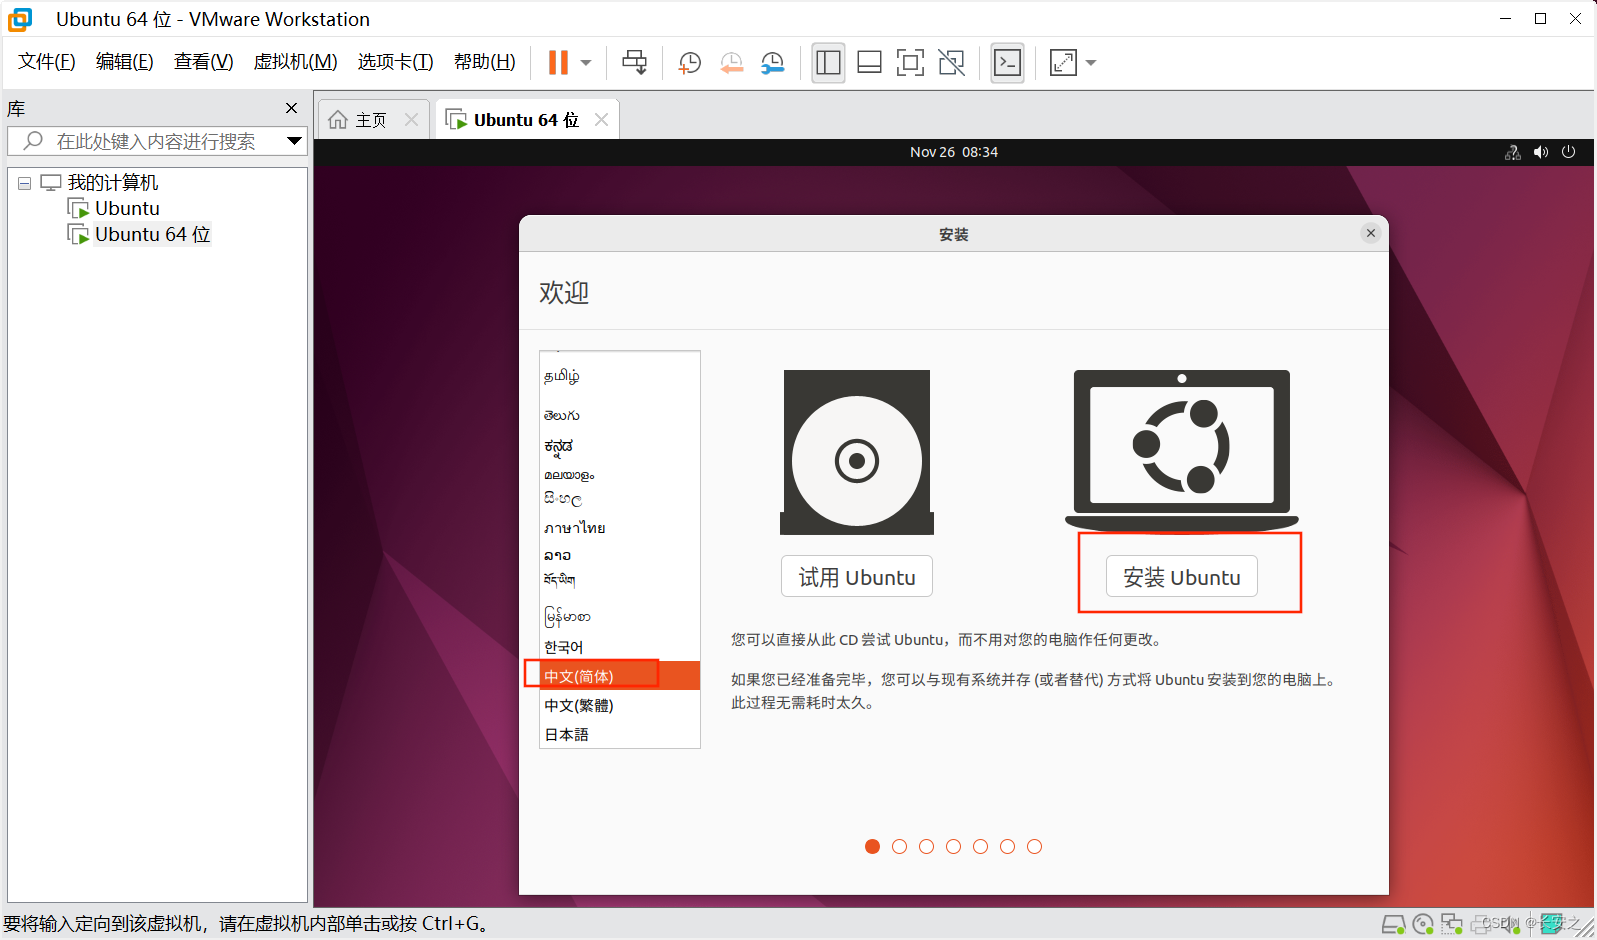Open the power options dropdown arrow beside pause
The image size is (1597, 940).
tap(586, 62)
